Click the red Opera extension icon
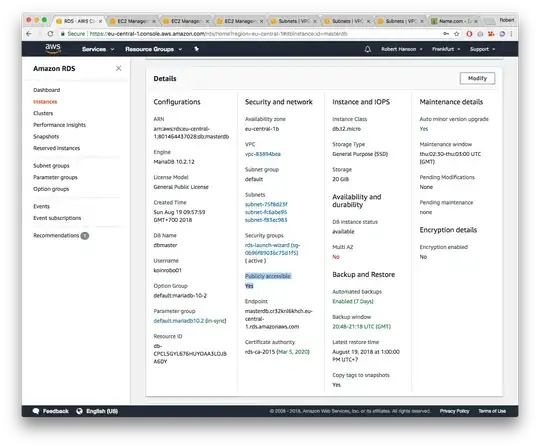Screen dimensions: 540x448 pyautogui.click(x=469, y=34)
